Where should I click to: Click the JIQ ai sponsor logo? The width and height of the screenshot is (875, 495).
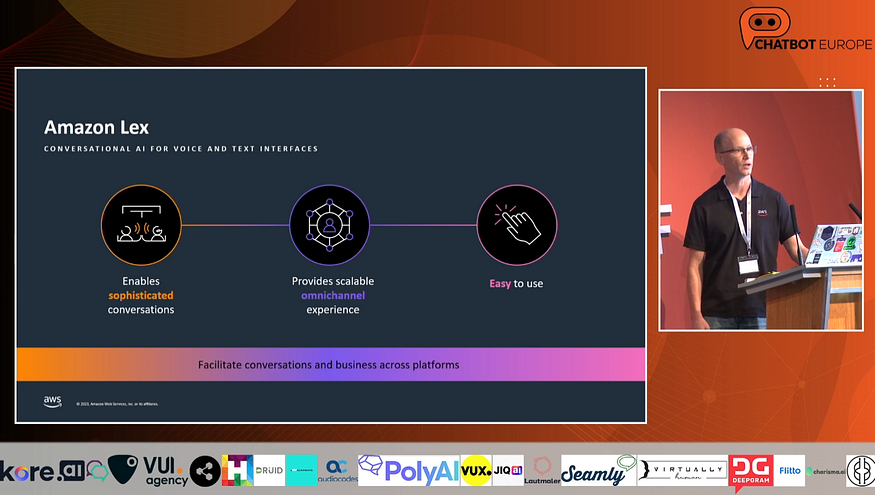pos(508,470)
